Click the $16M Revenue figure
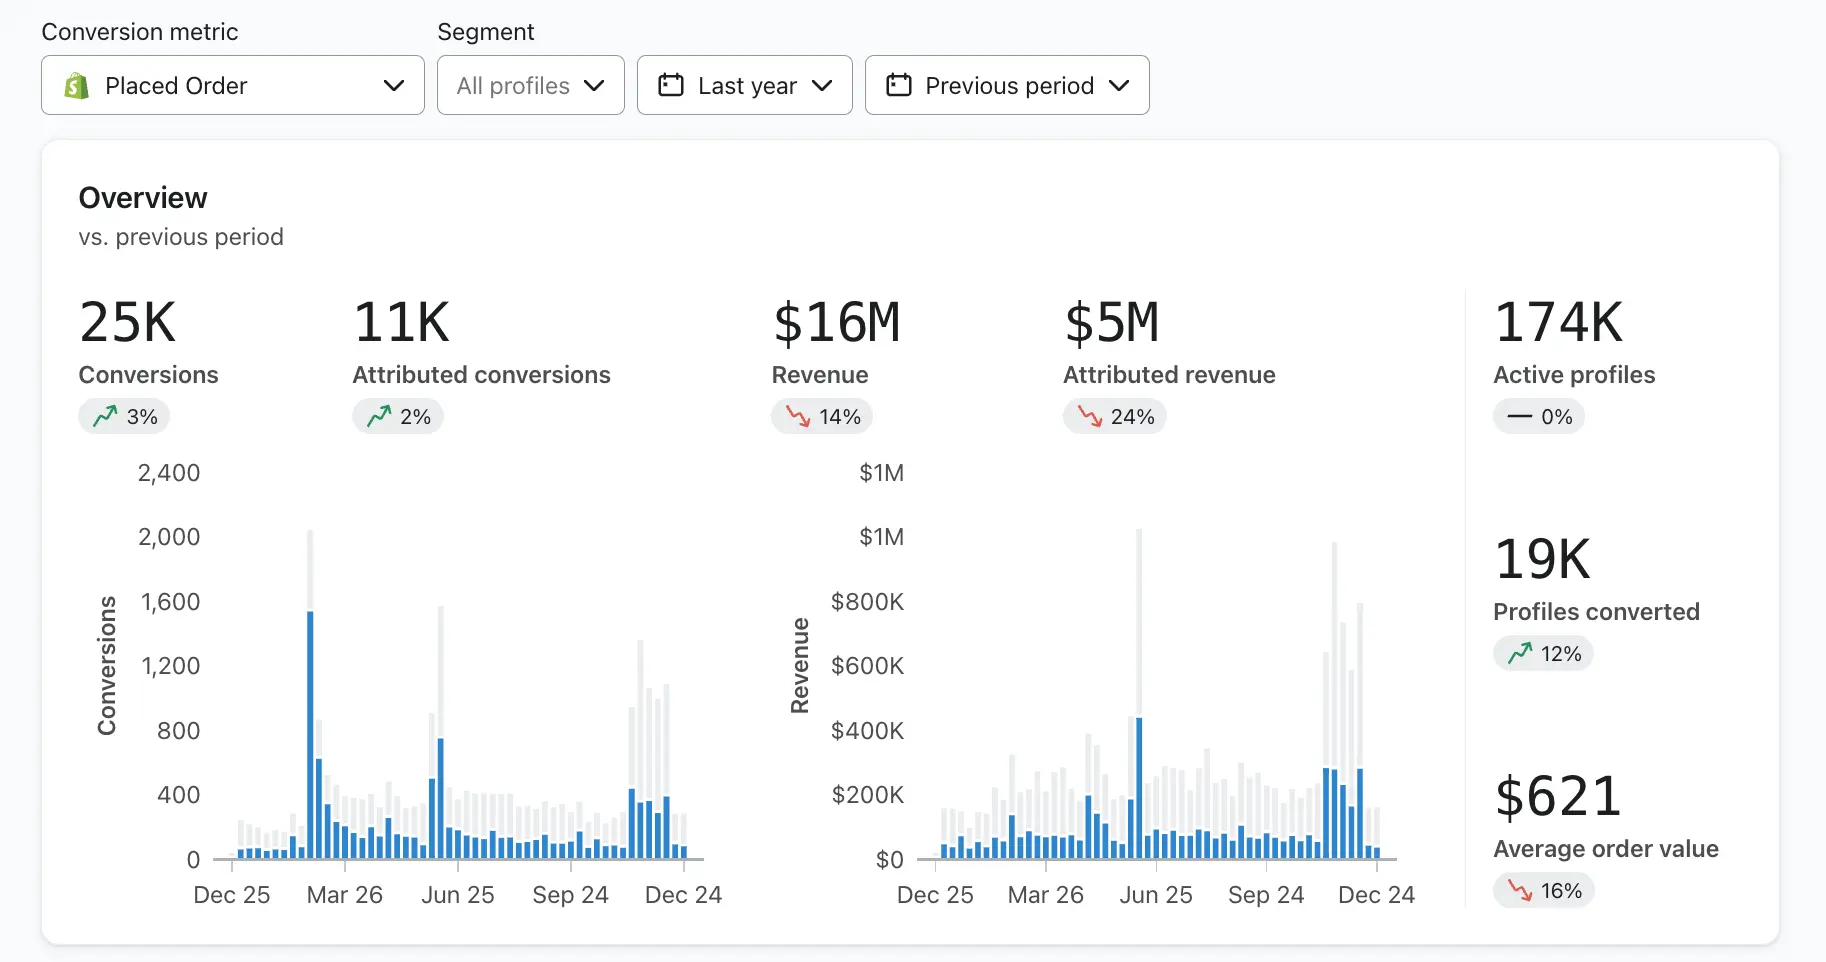This screenshot has width=1826, height=962. point(836,323)
